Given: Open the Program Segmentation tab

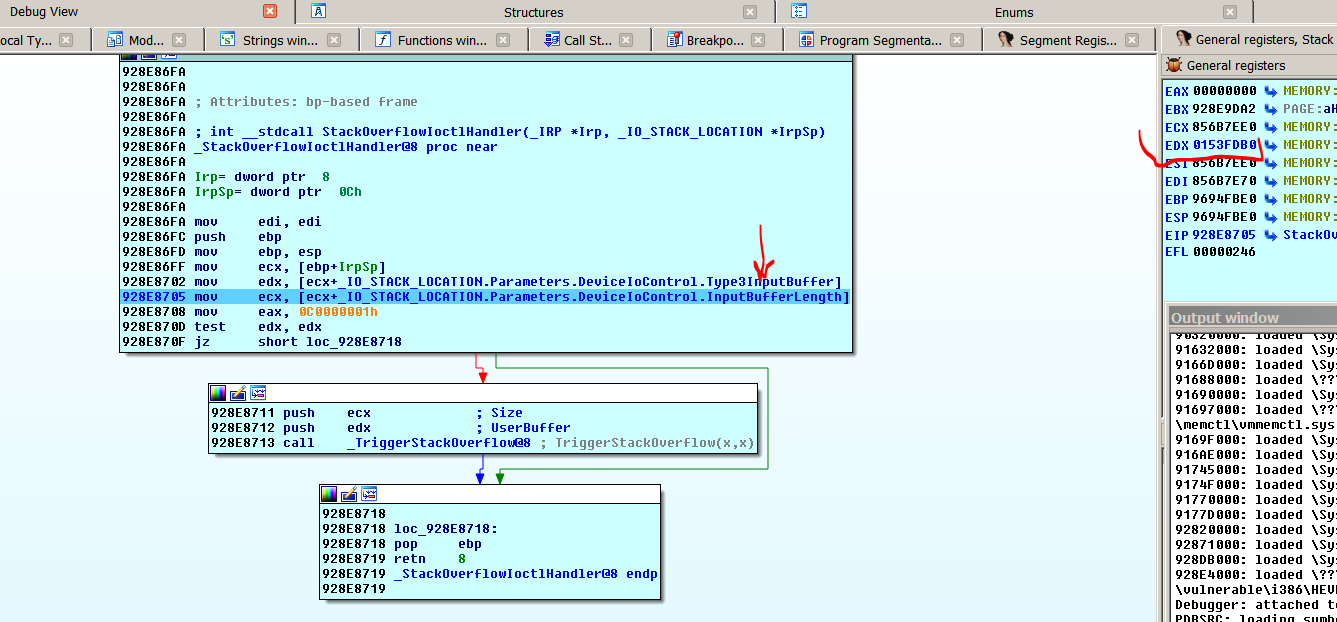Looking at the screenshot, I should pyautogui.click(x=879, y=40).
